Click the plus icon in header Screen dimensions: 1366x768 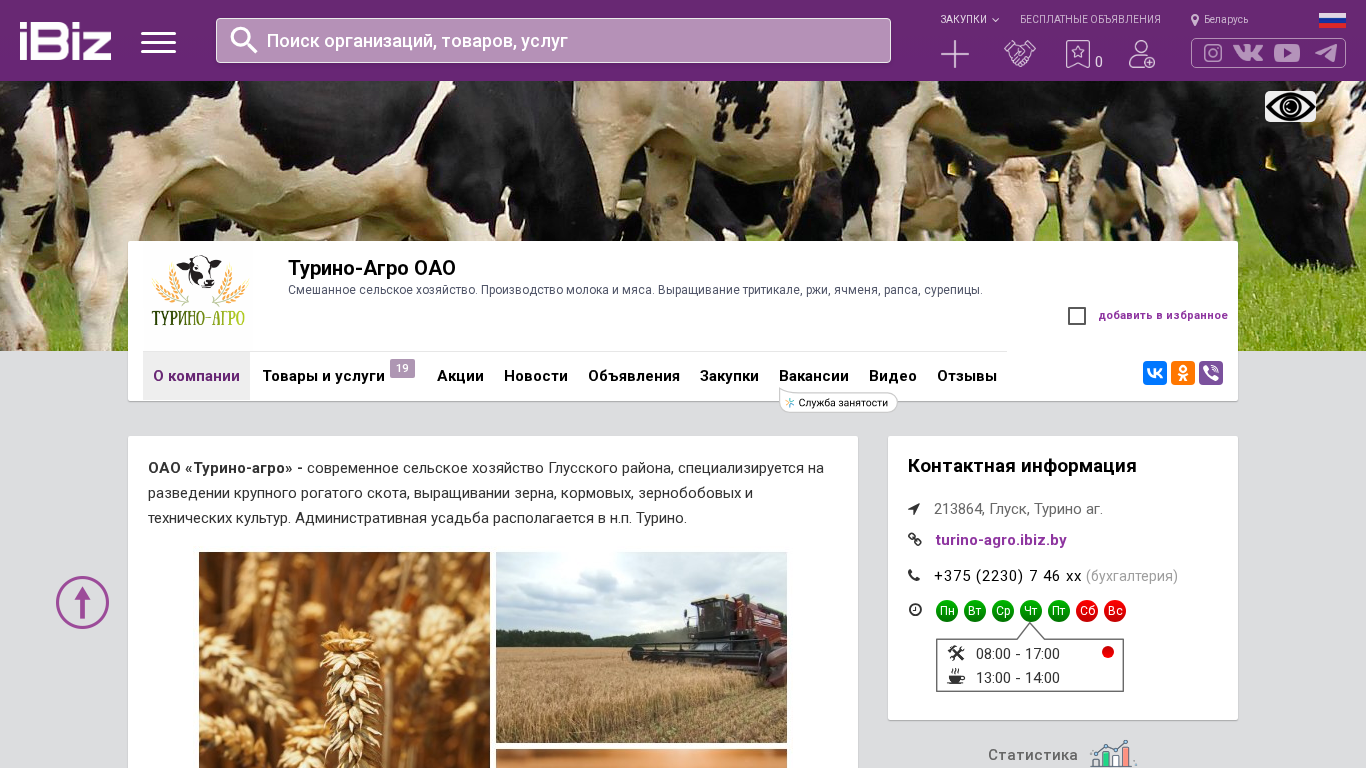coord(955,54)
